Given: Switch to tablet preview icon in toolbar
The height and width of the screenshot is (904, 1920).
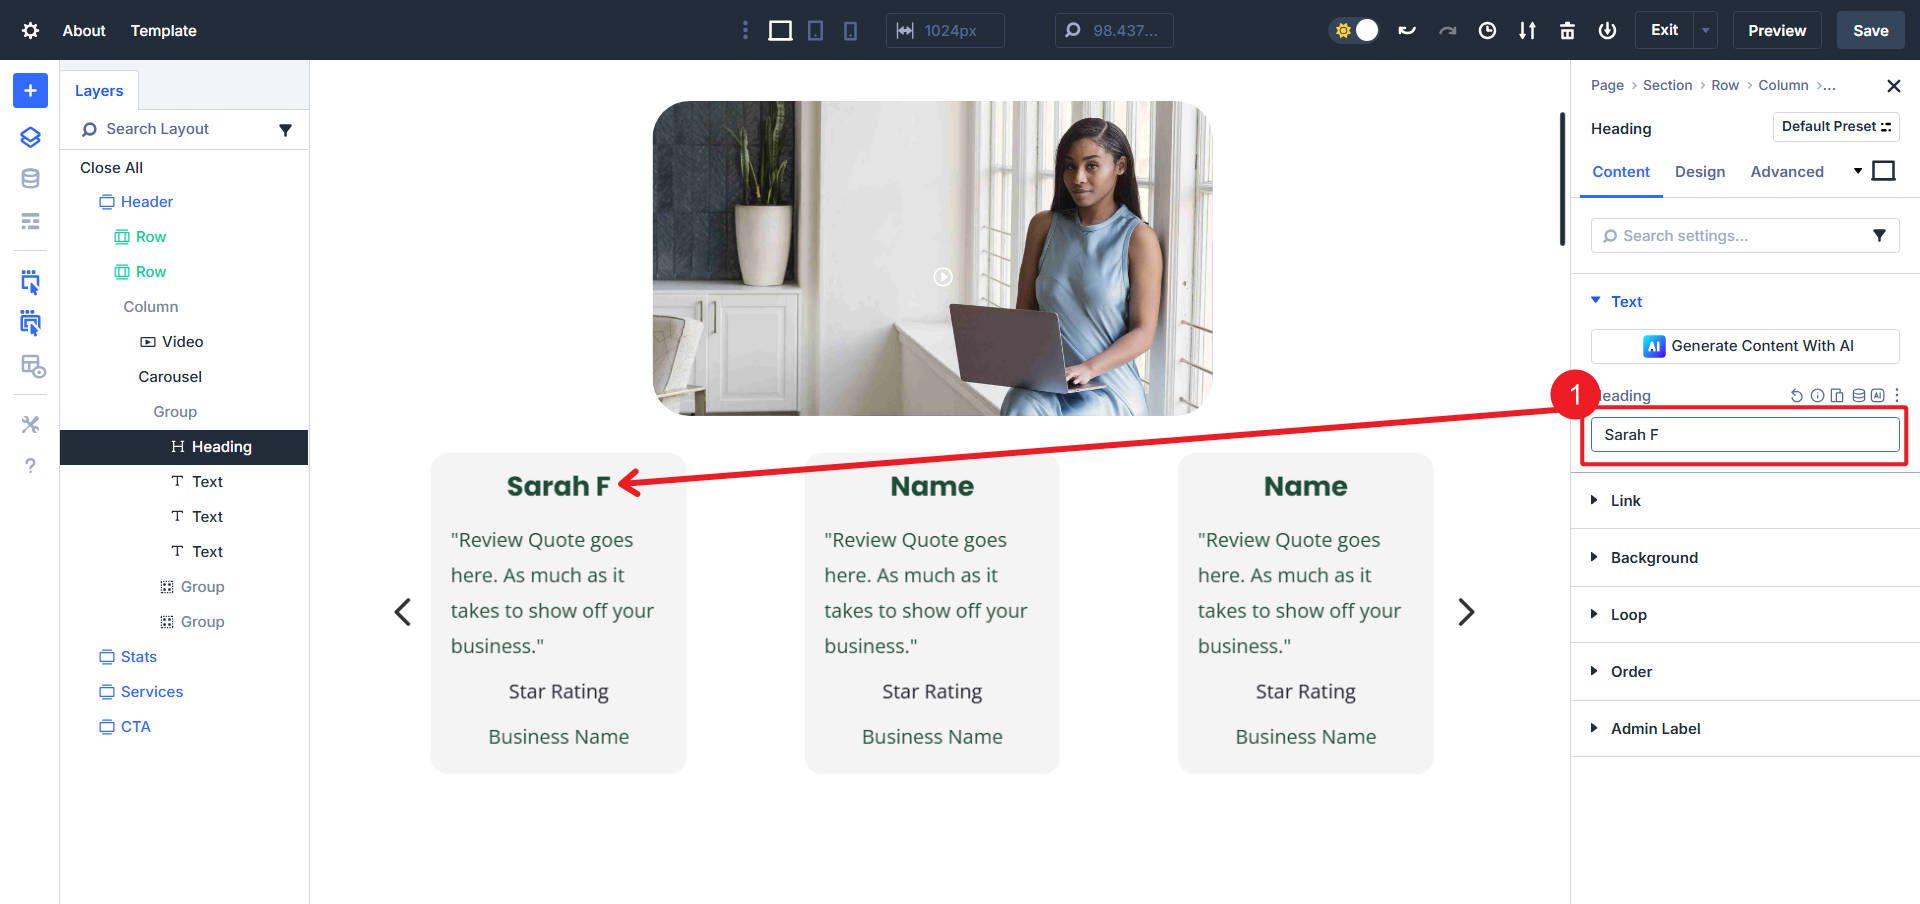Looking at the screenshot, I should [815, 30].
